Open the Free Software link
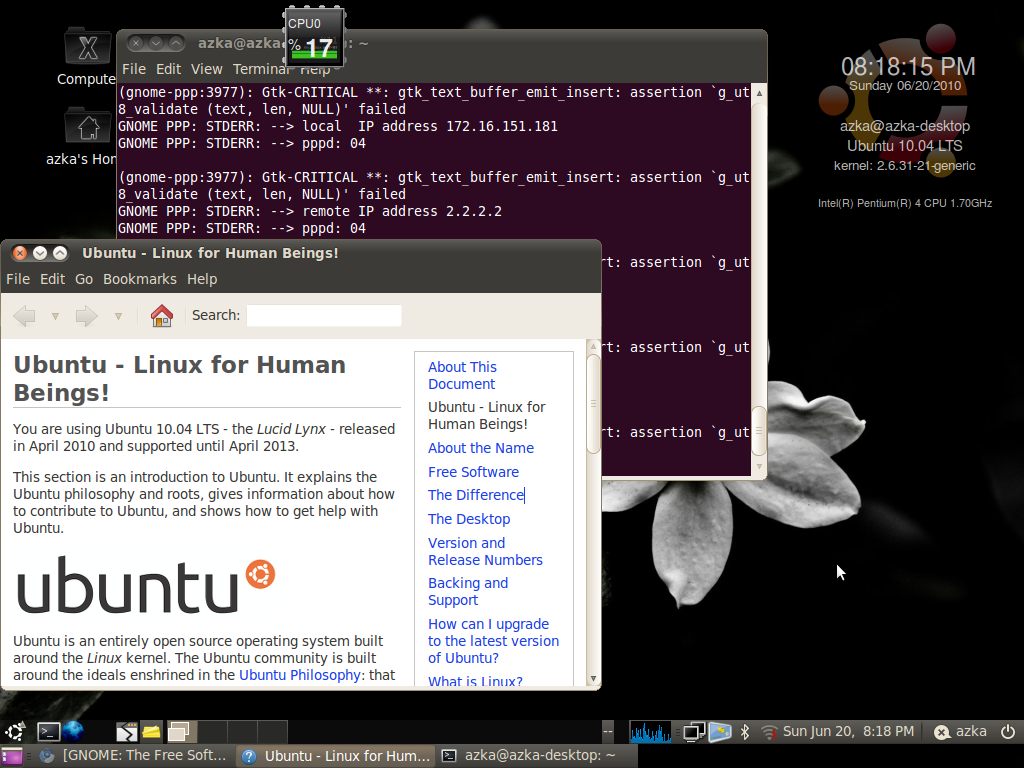 [x=473, y=472]
